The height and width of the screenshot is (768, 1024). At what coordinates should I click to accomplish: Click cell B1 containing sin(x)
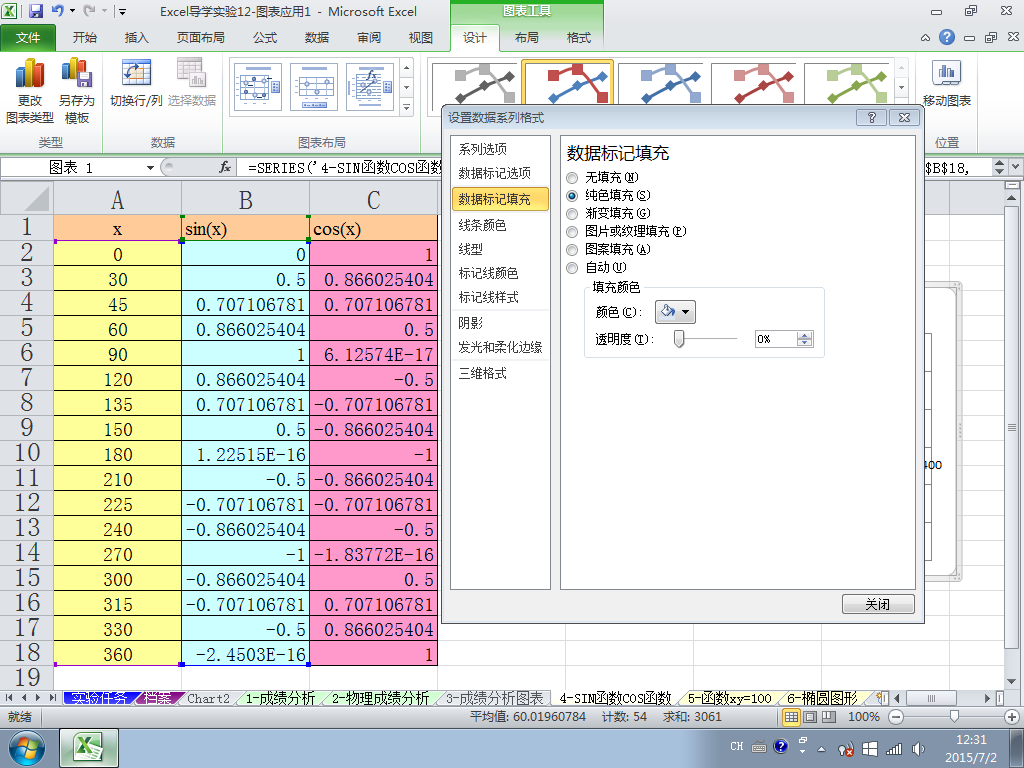(x=245, y=229)
